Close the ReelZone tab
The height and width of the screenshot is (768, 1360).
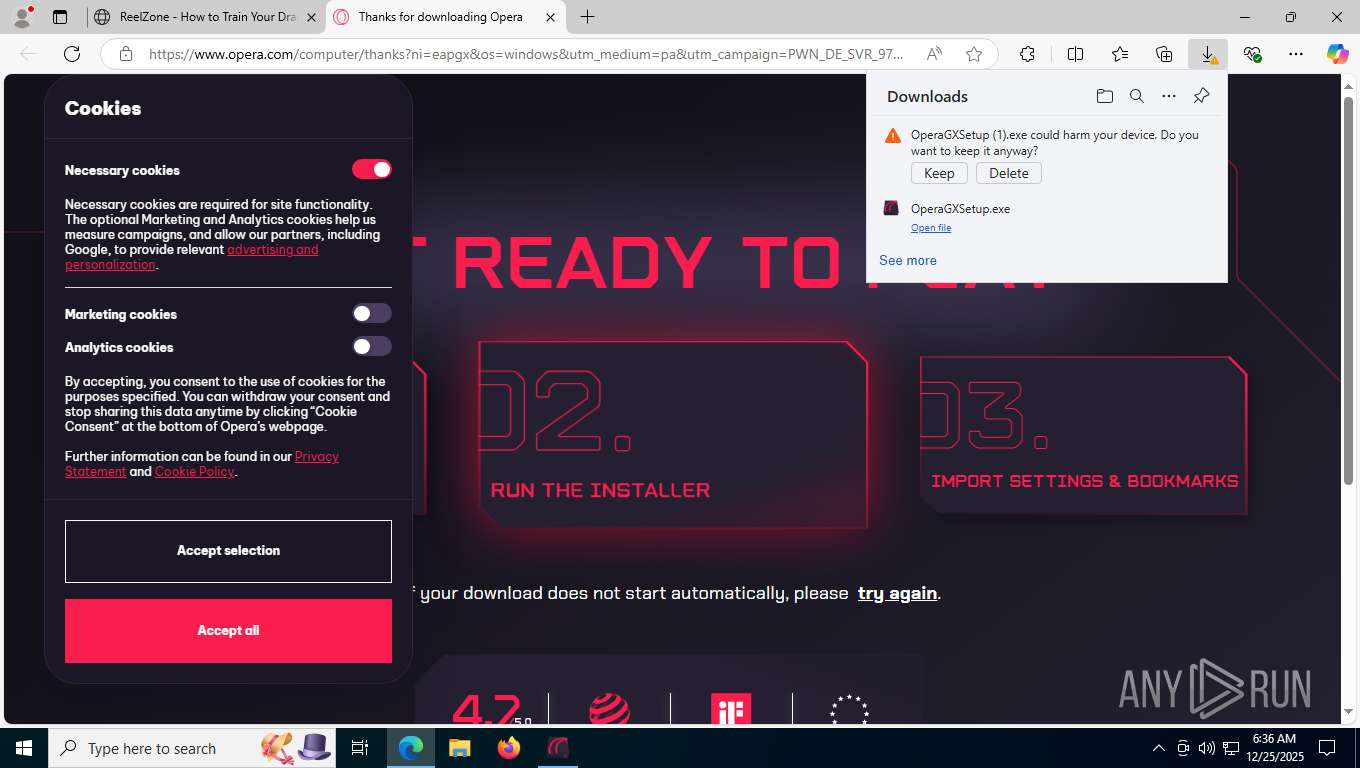[x=311, y=17]
